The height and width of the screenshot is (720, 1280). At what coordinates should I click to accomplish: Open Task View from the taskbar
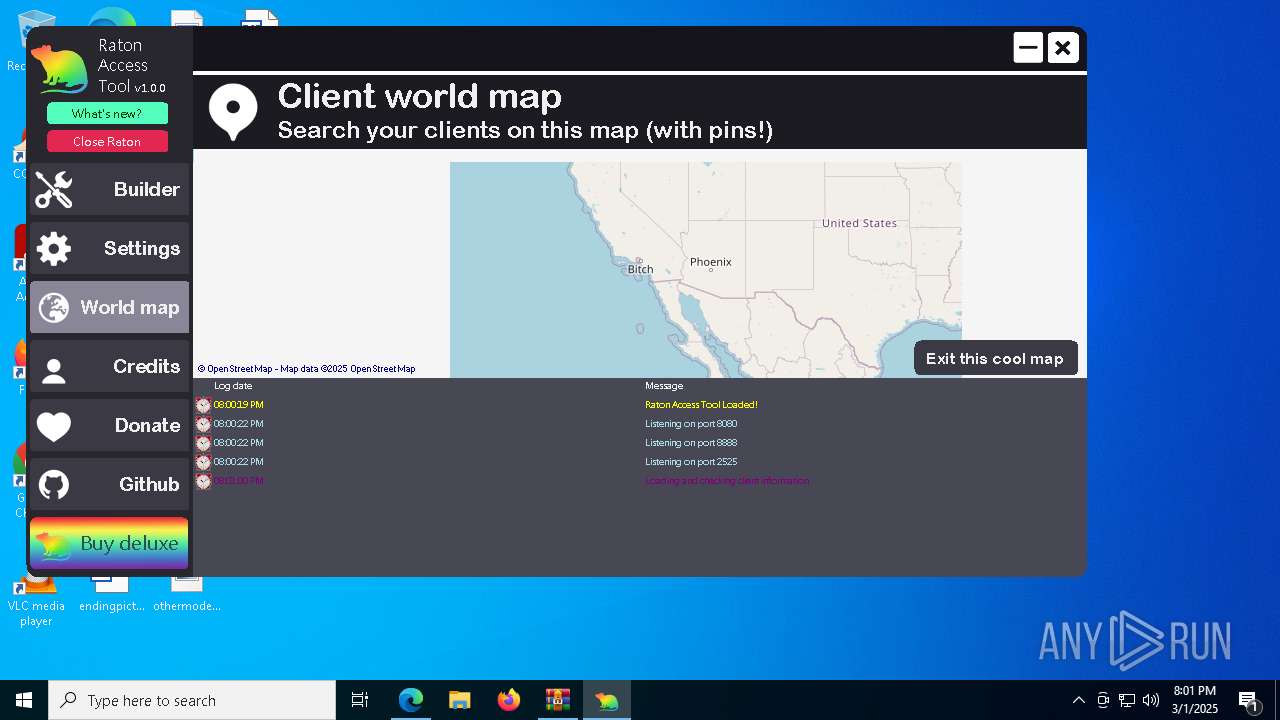[x=360, y=700]
